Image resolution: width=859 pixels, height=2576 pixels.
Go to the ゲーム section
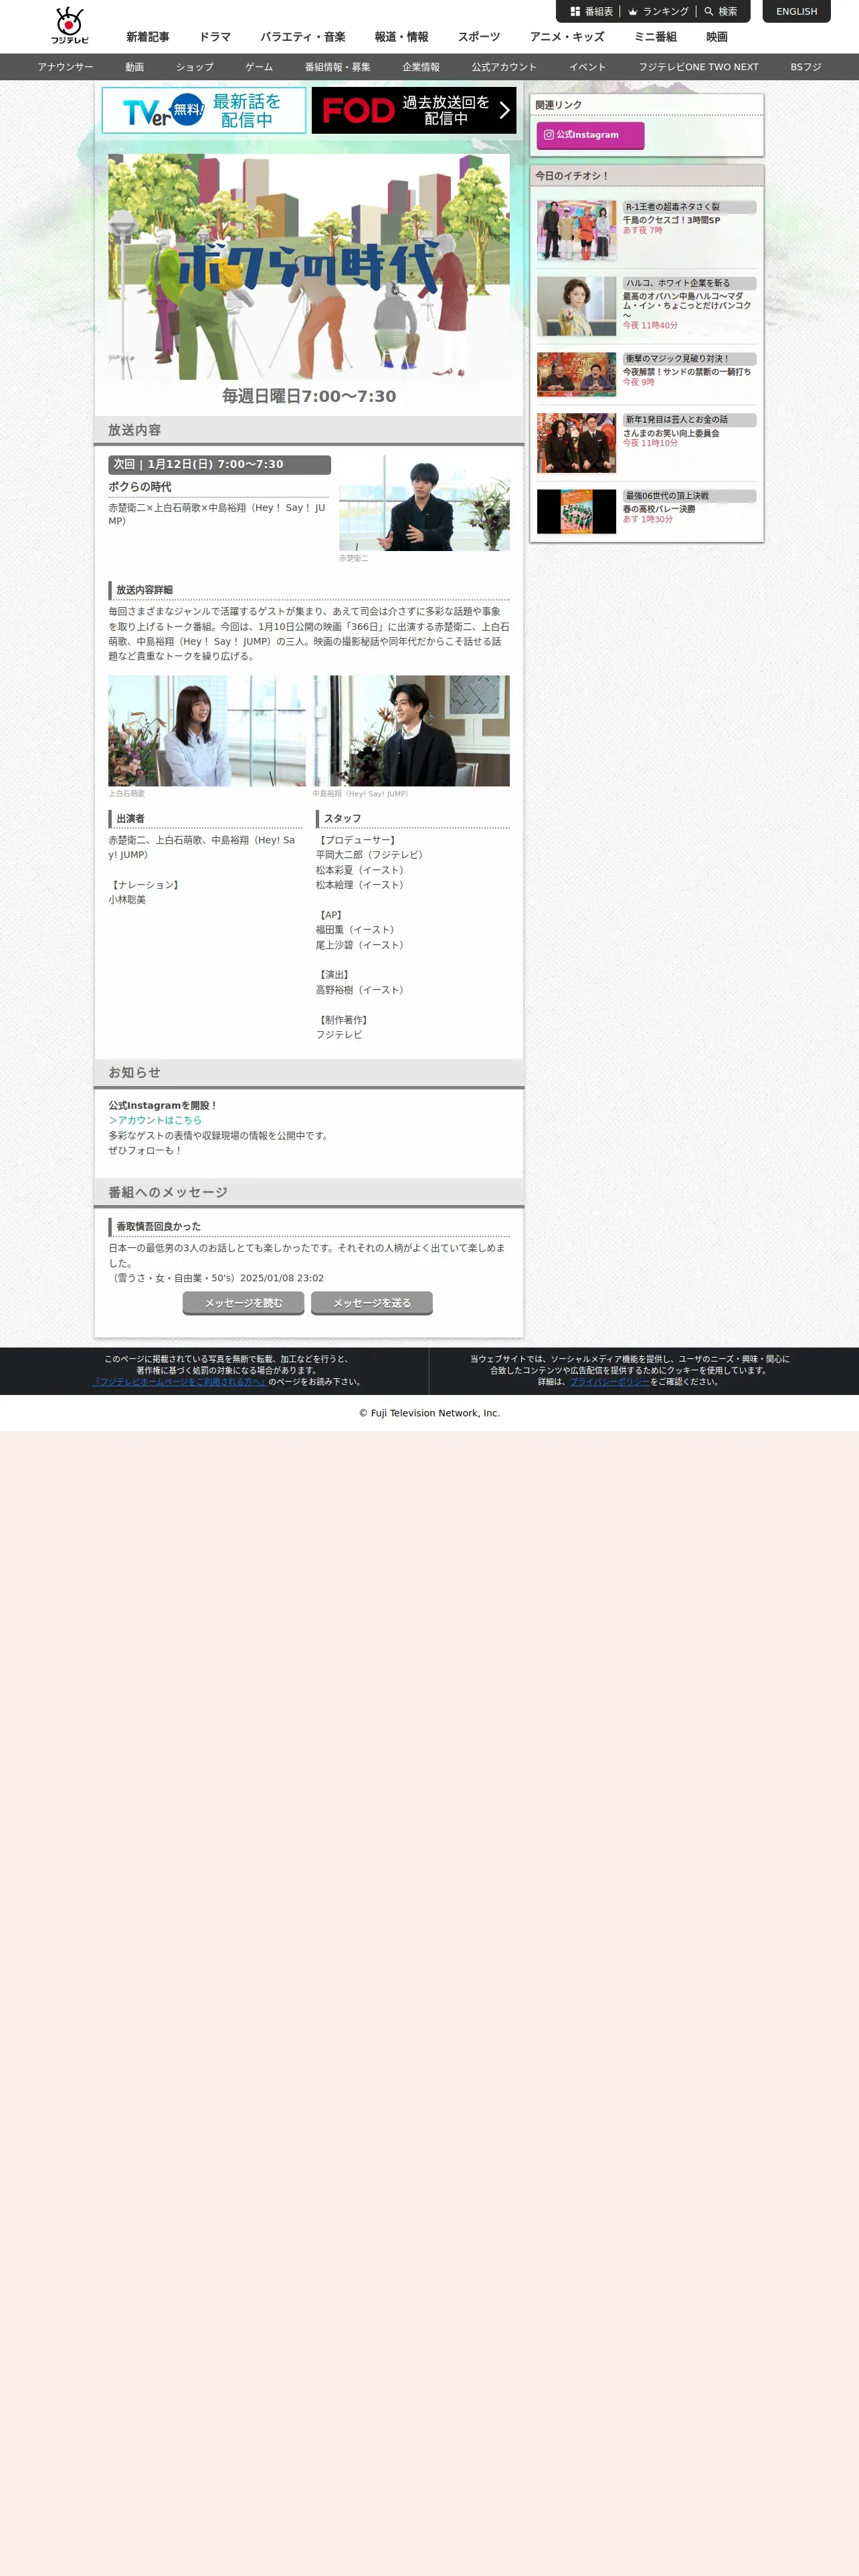coord(259,67)
